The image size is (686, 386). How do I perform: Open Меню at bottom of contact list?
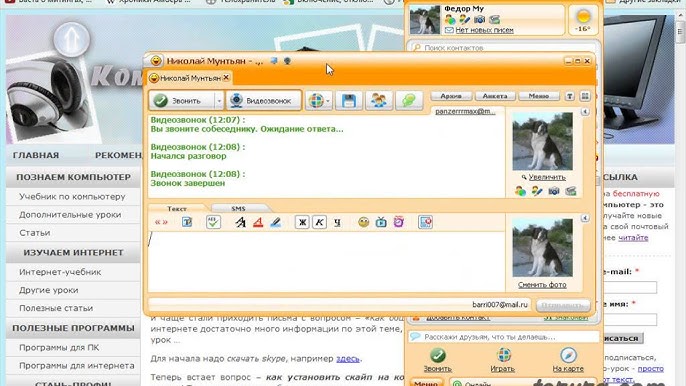(425, 383)
